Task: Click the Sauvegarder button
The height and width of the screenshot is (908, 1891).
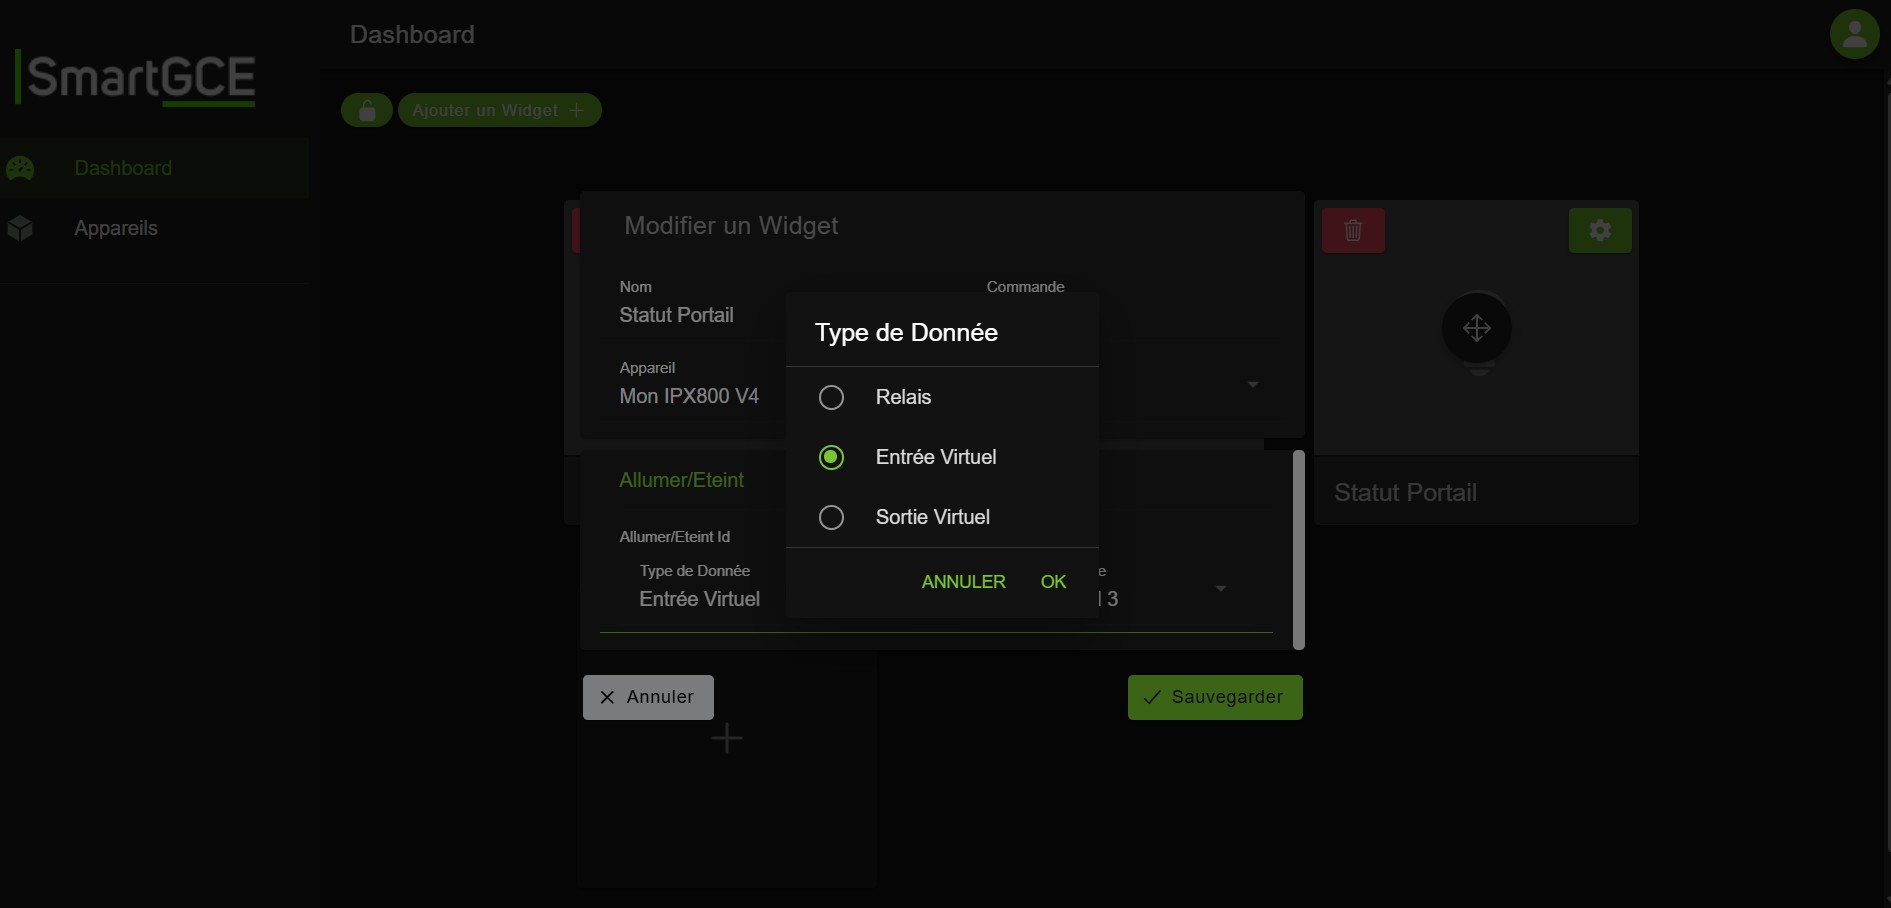Action: (x=1214, y=697)
